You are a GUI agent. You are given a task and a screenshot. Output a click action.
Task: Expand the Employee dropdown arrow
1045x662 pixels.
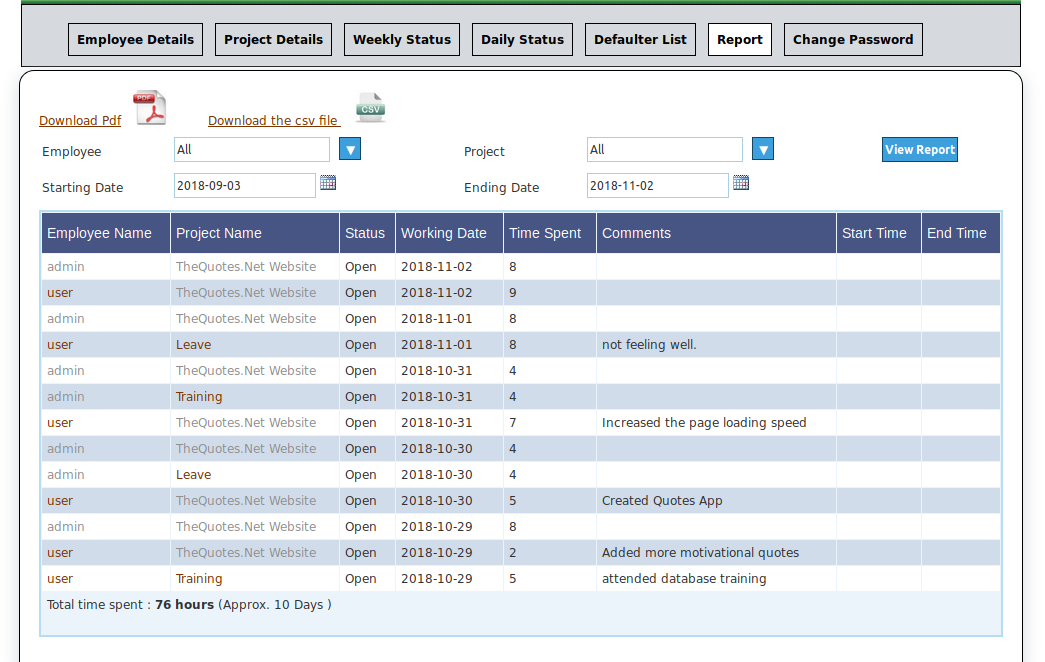pyautogui.click(x=350, y=149)
